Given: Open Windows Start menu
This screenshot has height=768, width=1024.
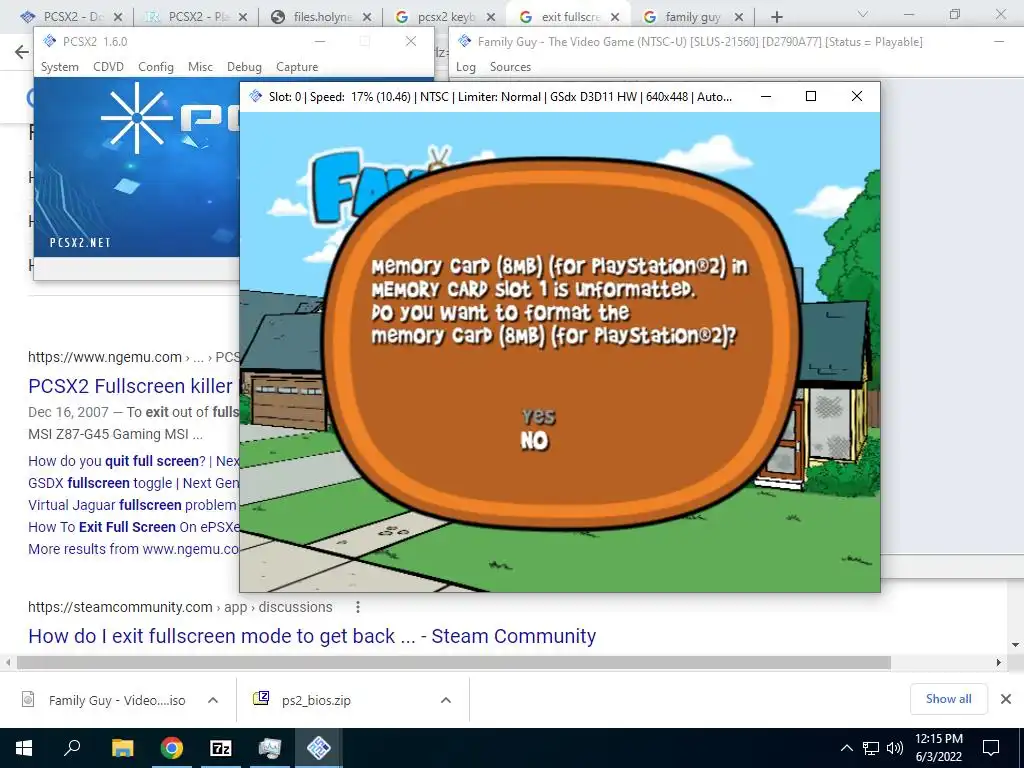Looking at the screenshot, I should [24, 748].
